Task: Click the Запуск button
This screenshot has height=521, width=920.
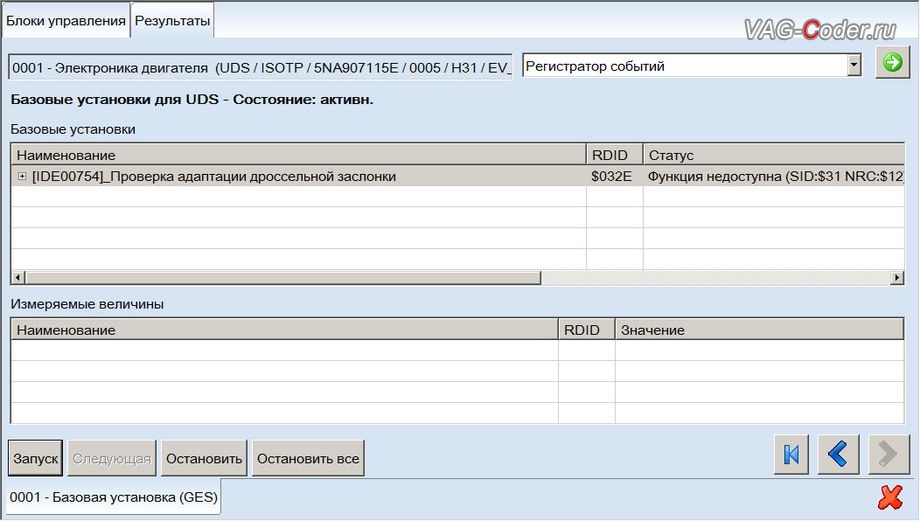Action: point(35,458)
